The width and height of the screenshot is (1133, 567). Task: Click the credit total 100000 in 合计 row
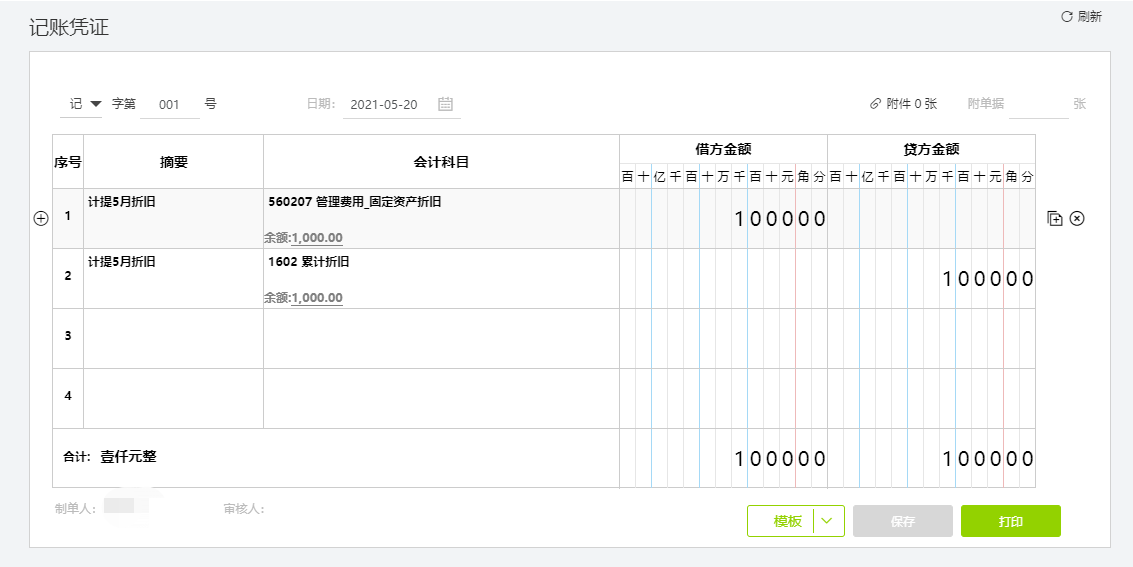click(x=988, y=459)
